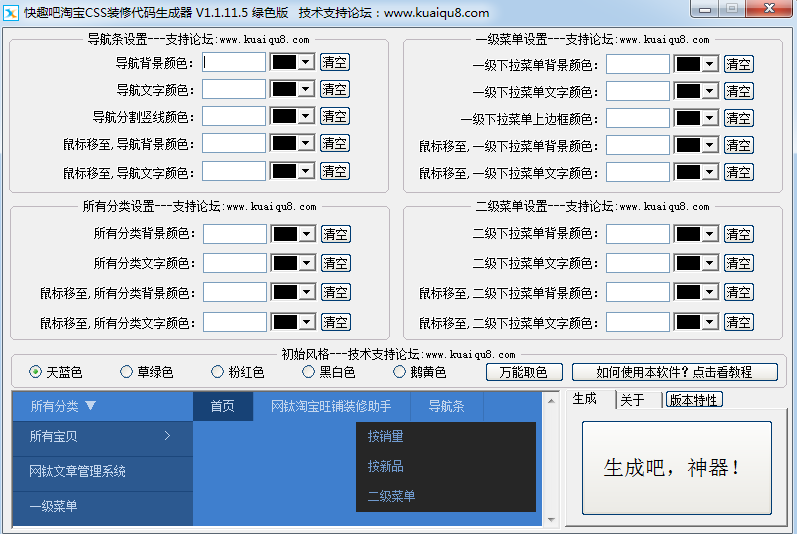Click the app icon in the title bar
797x534 pixels.
point(13,13)
